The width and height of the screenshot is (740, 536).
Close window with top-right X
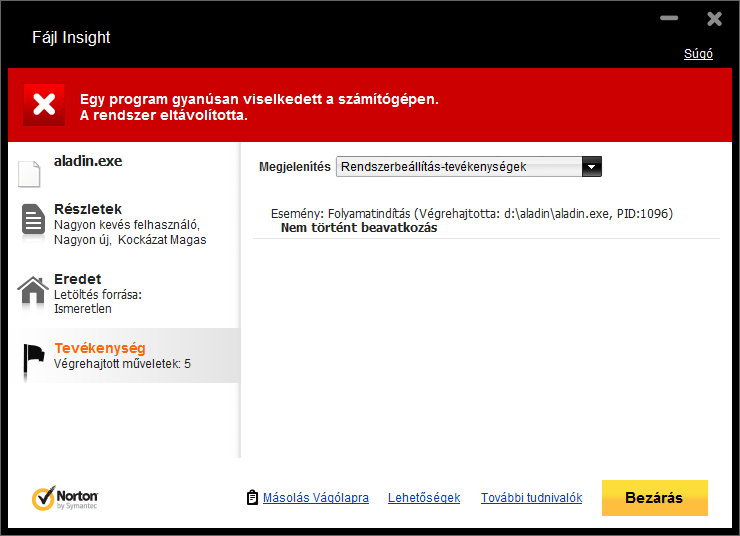(x=715, y=19)
